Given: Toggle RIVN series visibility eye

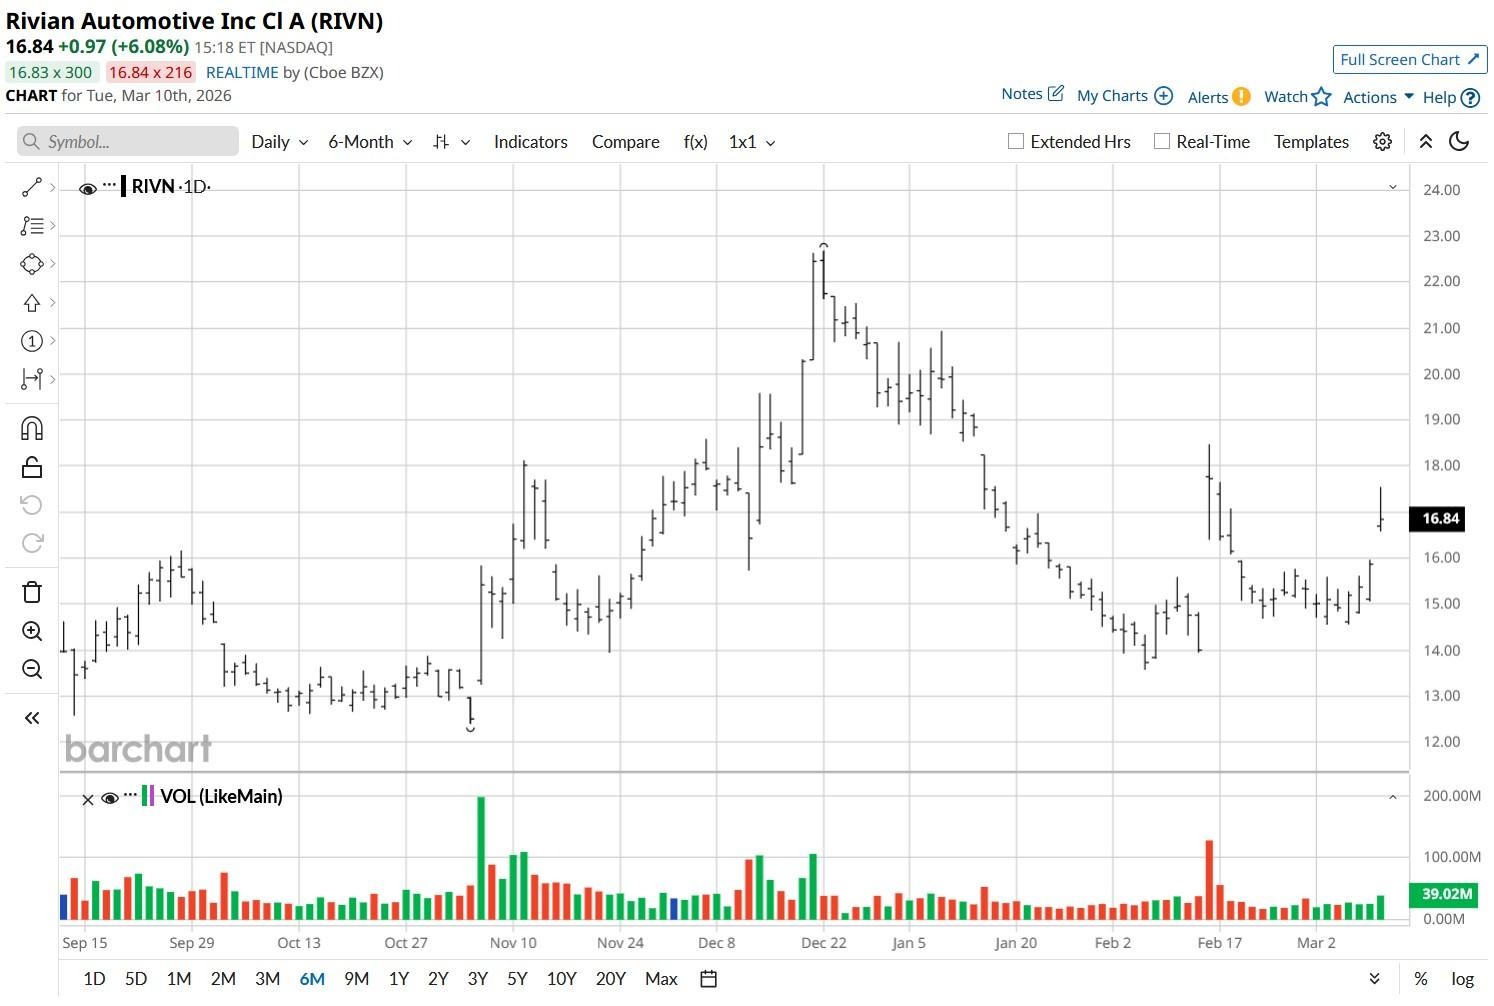Looking at the screenshot, I should [x=88, y=188].
